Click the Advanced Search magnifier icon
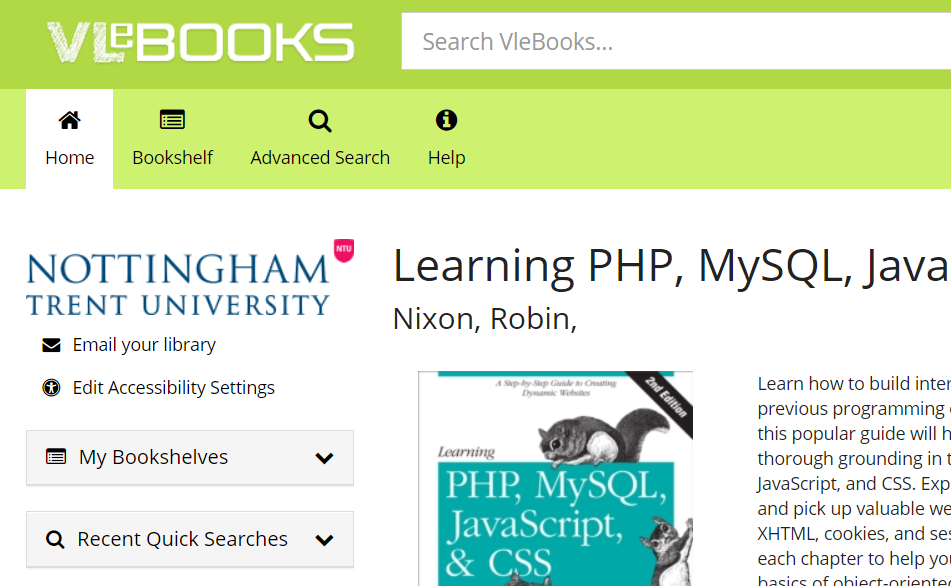This screenshot has width=951, height=586. coord(320,120)
